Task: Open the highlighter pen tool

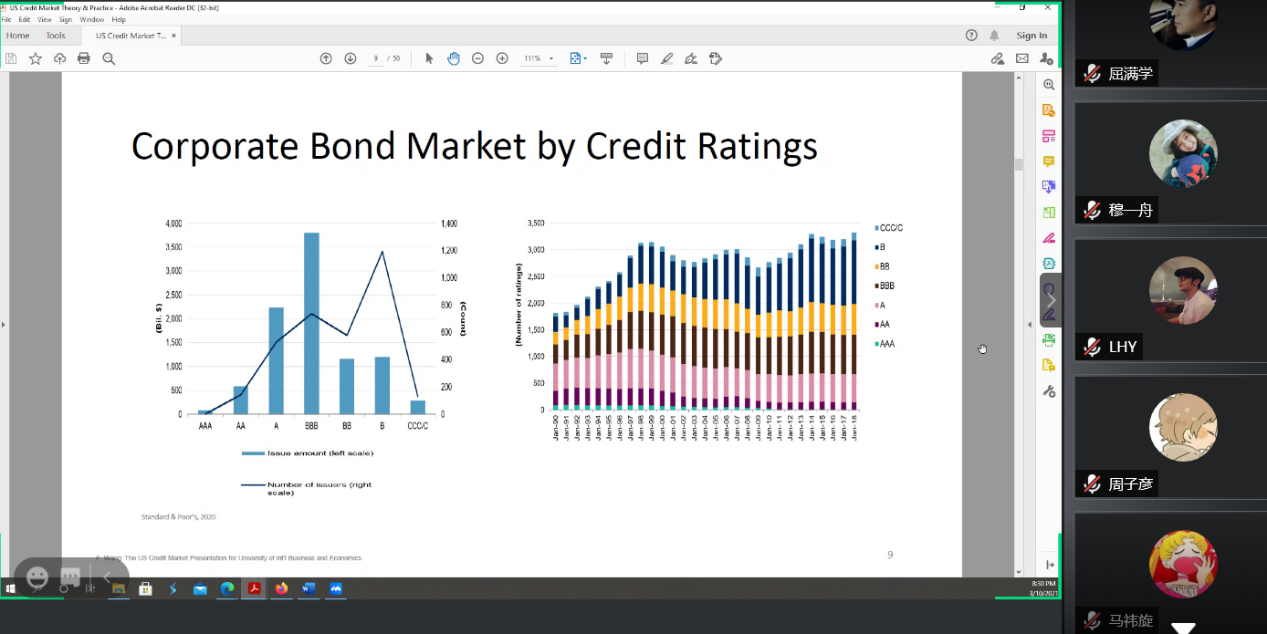Action: pos(667,59)
